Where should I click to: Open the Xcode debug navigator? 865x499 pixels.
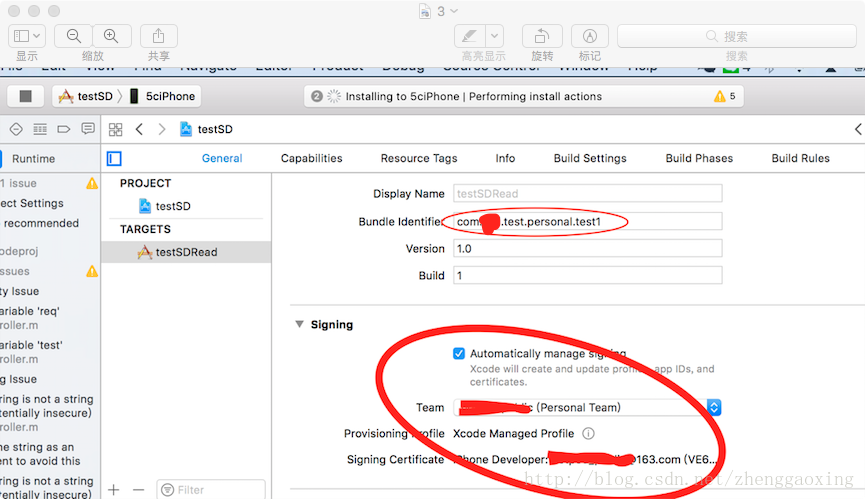[40, 129]
